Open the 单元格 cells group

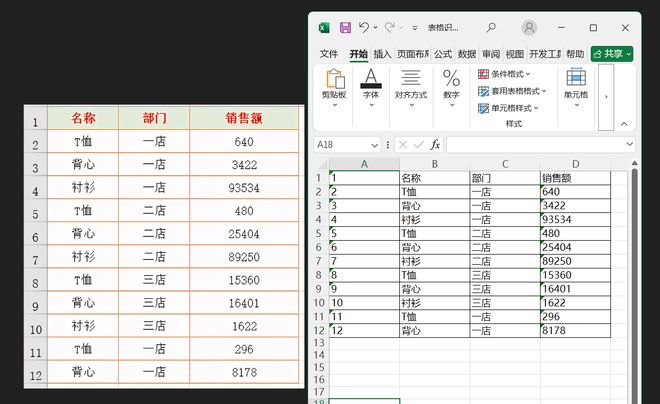(x=576, y=89)
